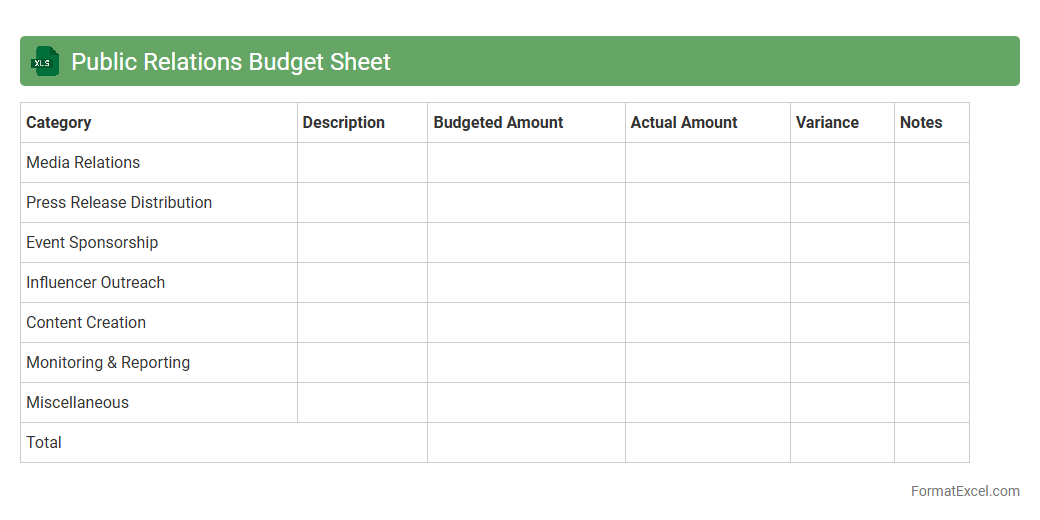Click the XLS file icon in header
Viewport: 1040px width, 520px height.
click(x=45, y=61)
